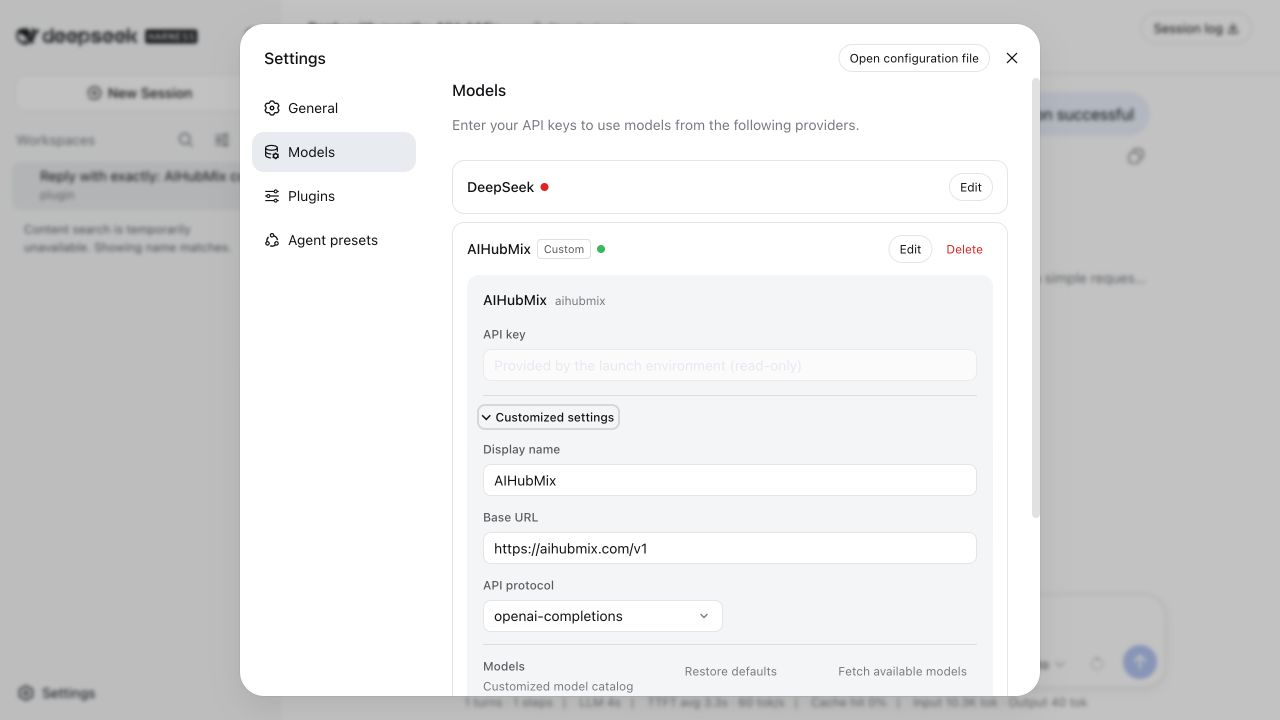Click the 'aihubmix' provider id text
The image size is (1280, 720).
580,301
